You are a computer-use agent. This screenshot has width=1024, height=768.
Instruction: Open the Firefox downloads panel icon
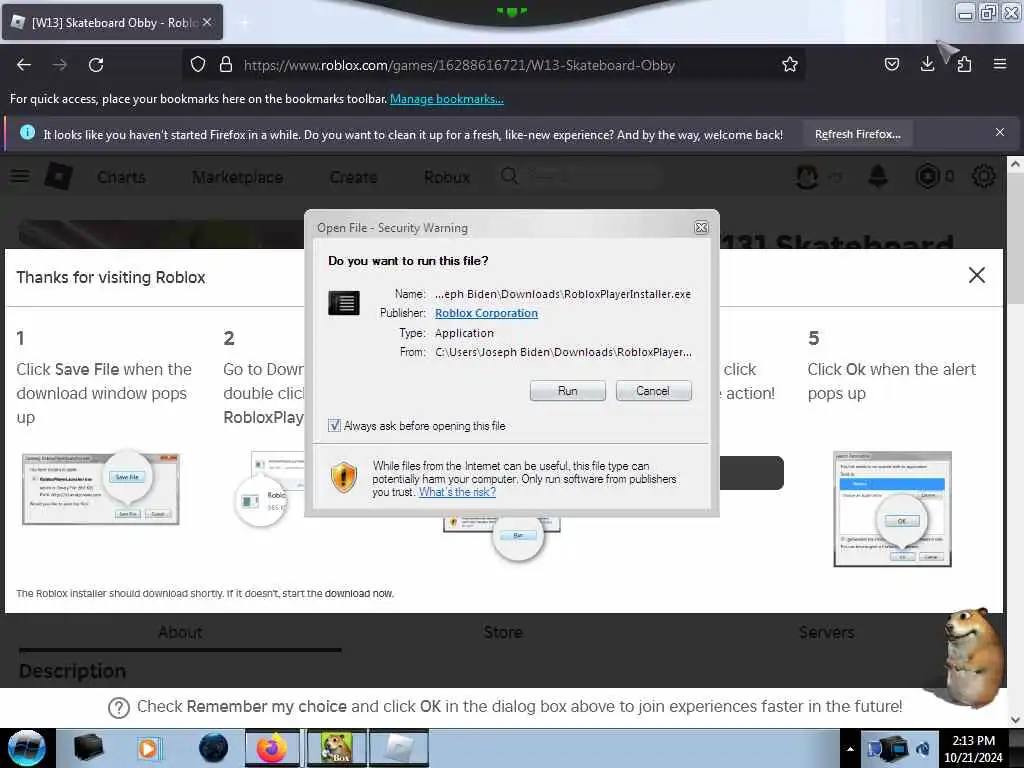coord(927,65)
